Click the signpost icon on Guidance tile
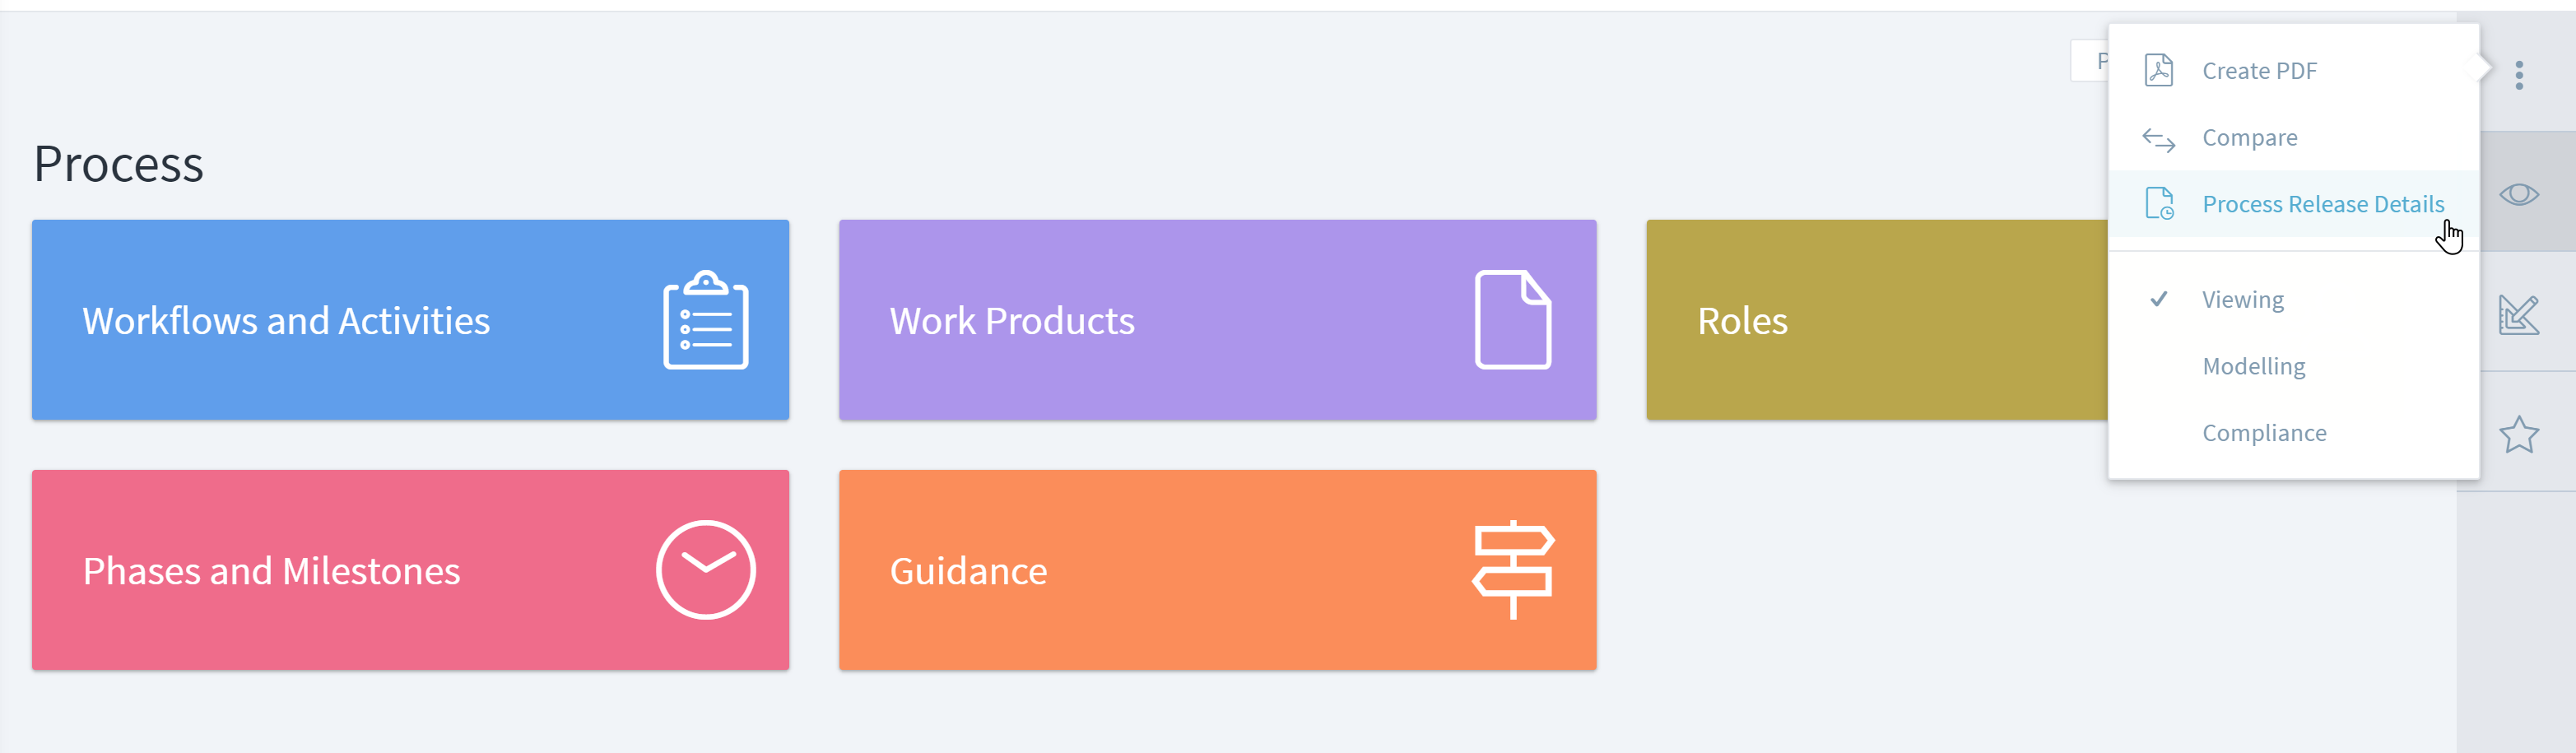The width and height of the screenshot is (2576, 753). [x=1513, y=570]
